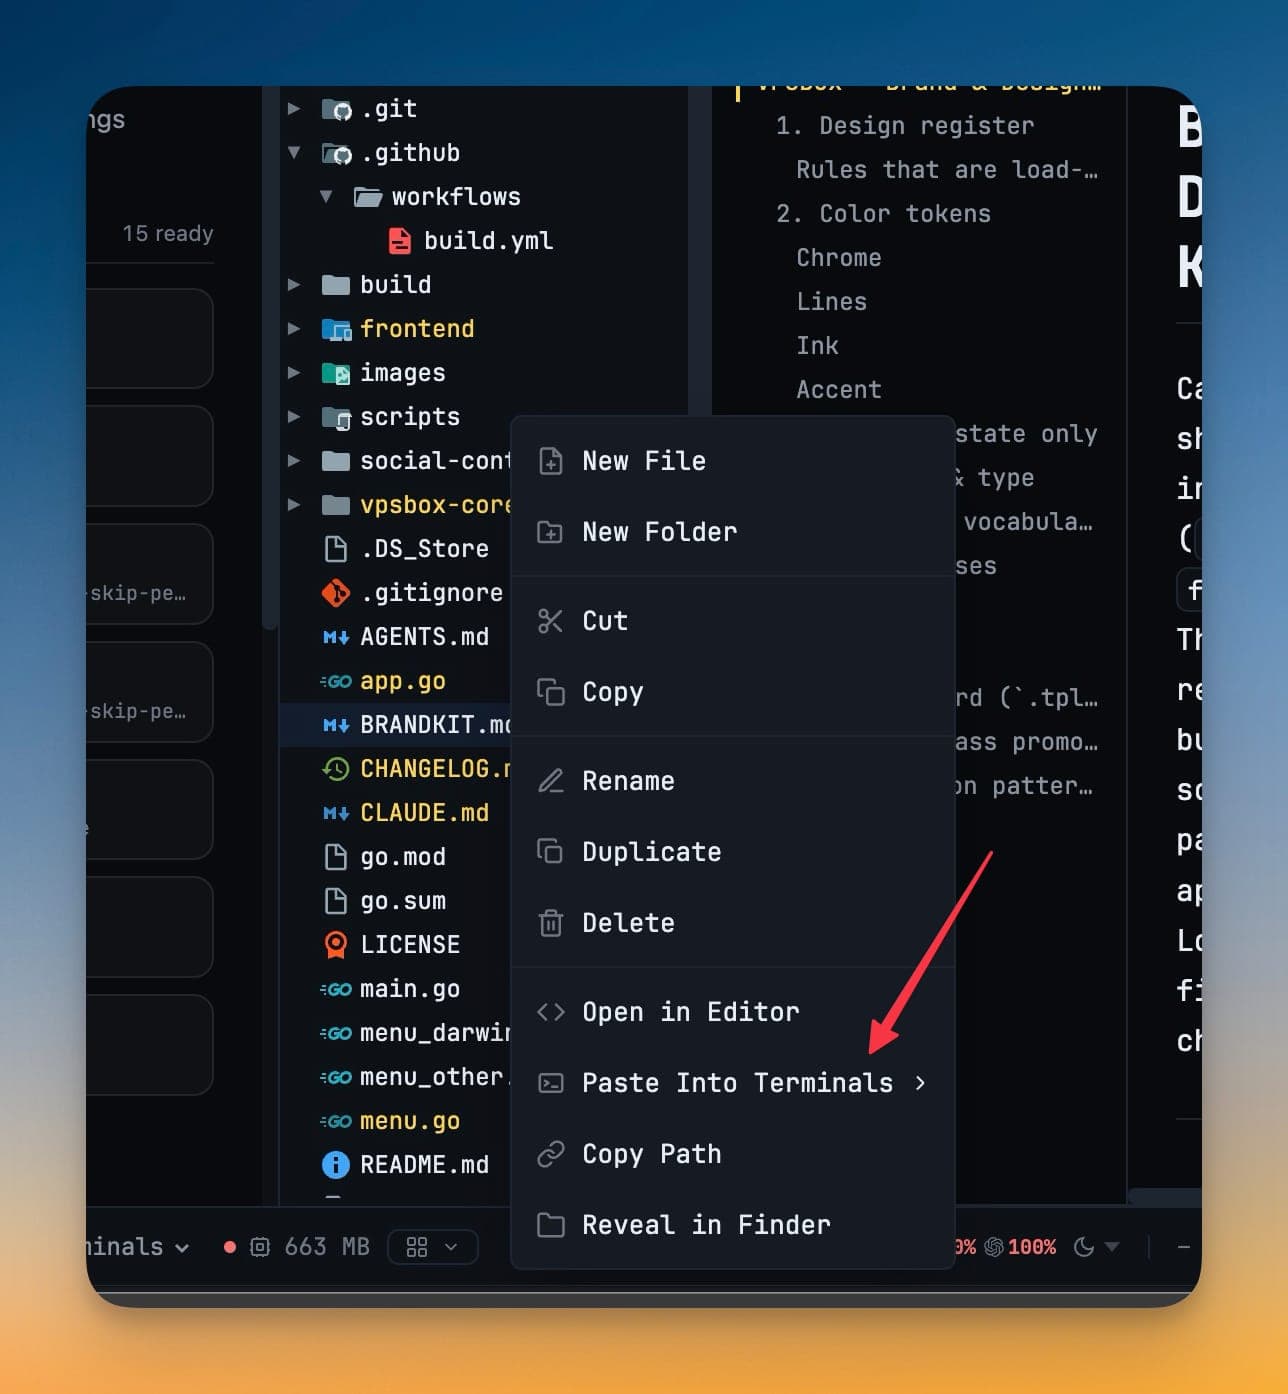Jump to Design register outline entry
1288x1394 pixels.
[905, 126]
